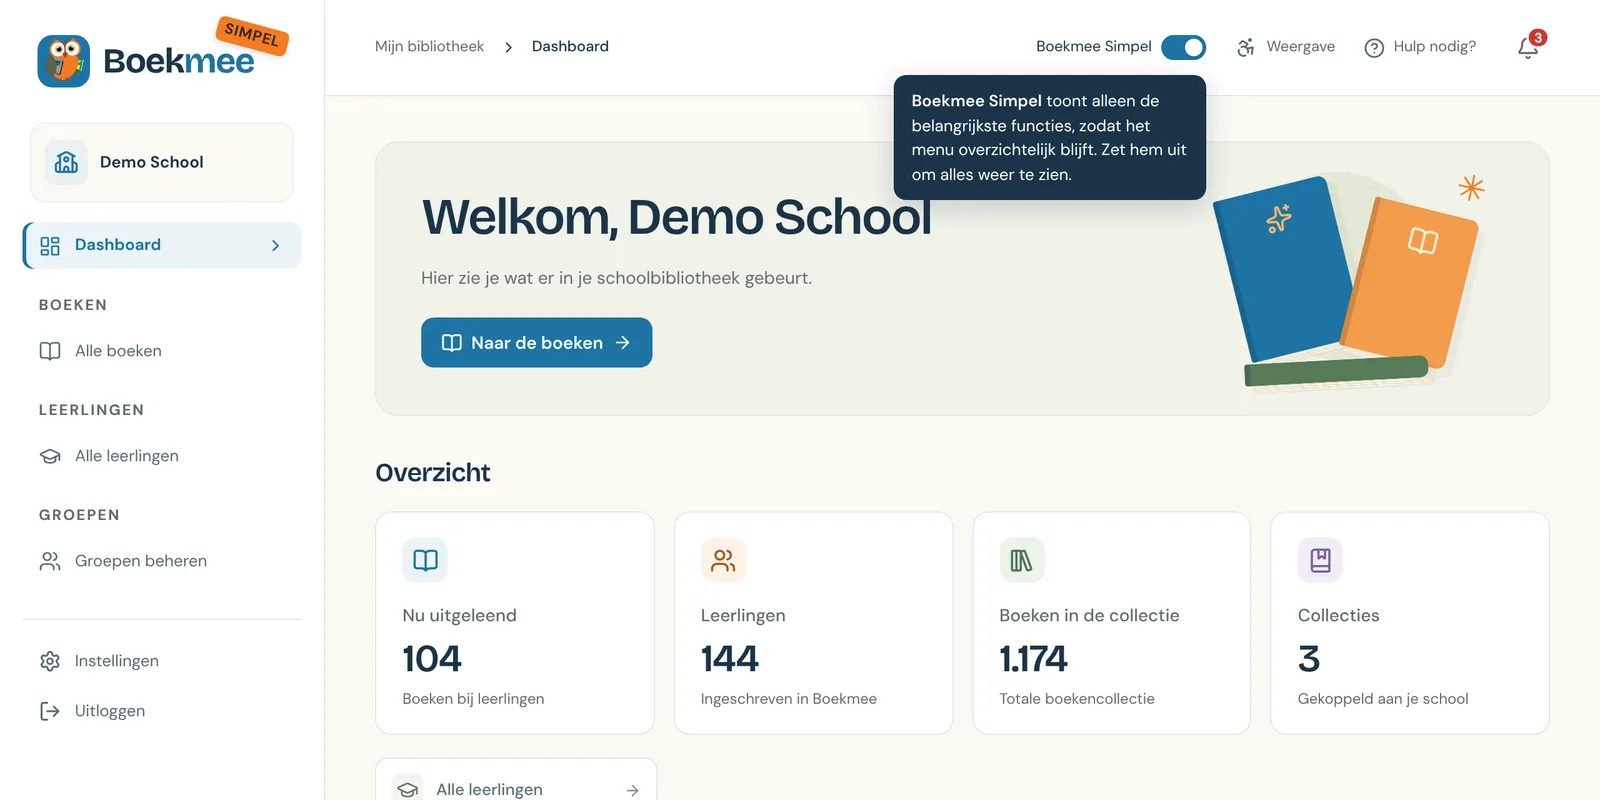The image size is (1600, 800).
Task: Turn off the Boekmee Simpel switch
Action: (x=1184, y=47)
